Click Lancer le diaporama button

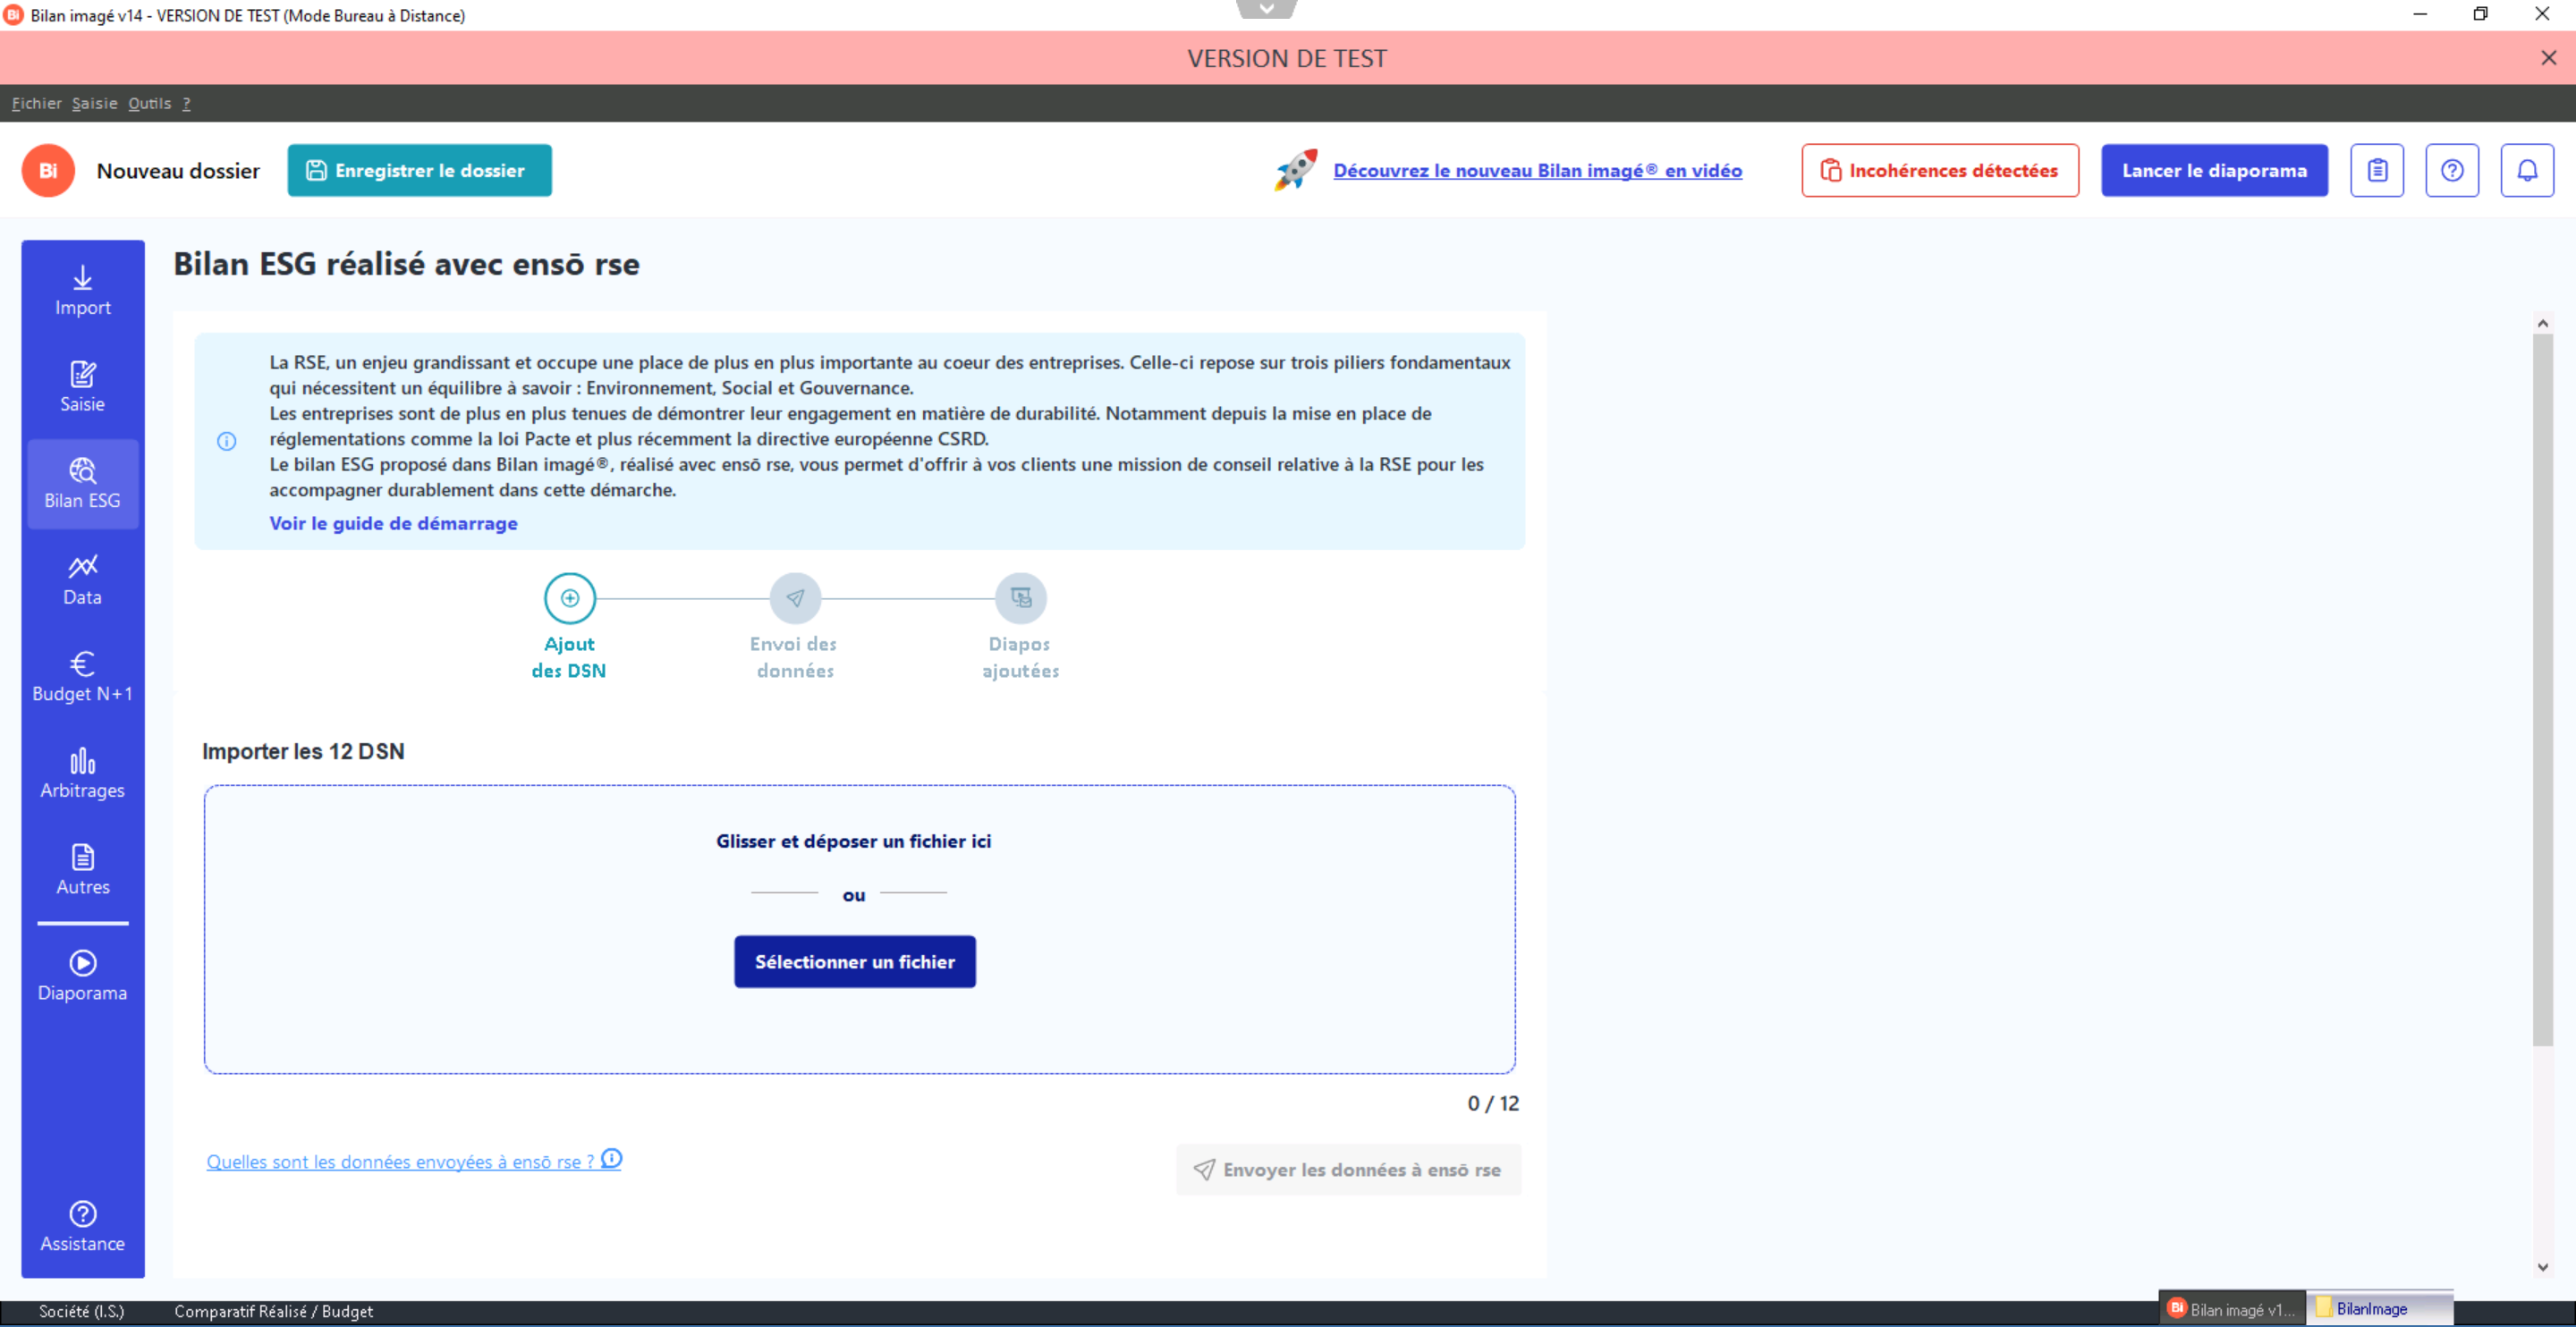2215,171
